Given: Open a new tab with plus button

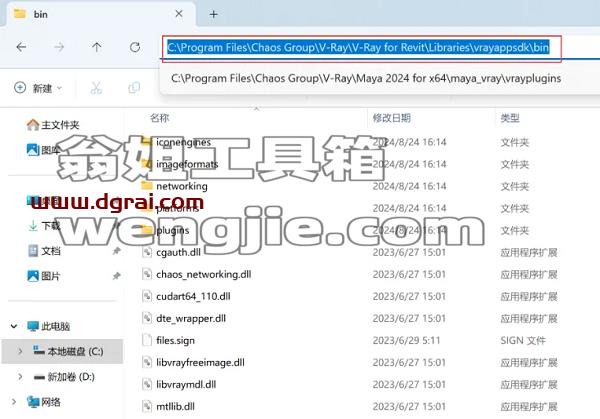Looking at the screenshot, I should tap(214, 15).
